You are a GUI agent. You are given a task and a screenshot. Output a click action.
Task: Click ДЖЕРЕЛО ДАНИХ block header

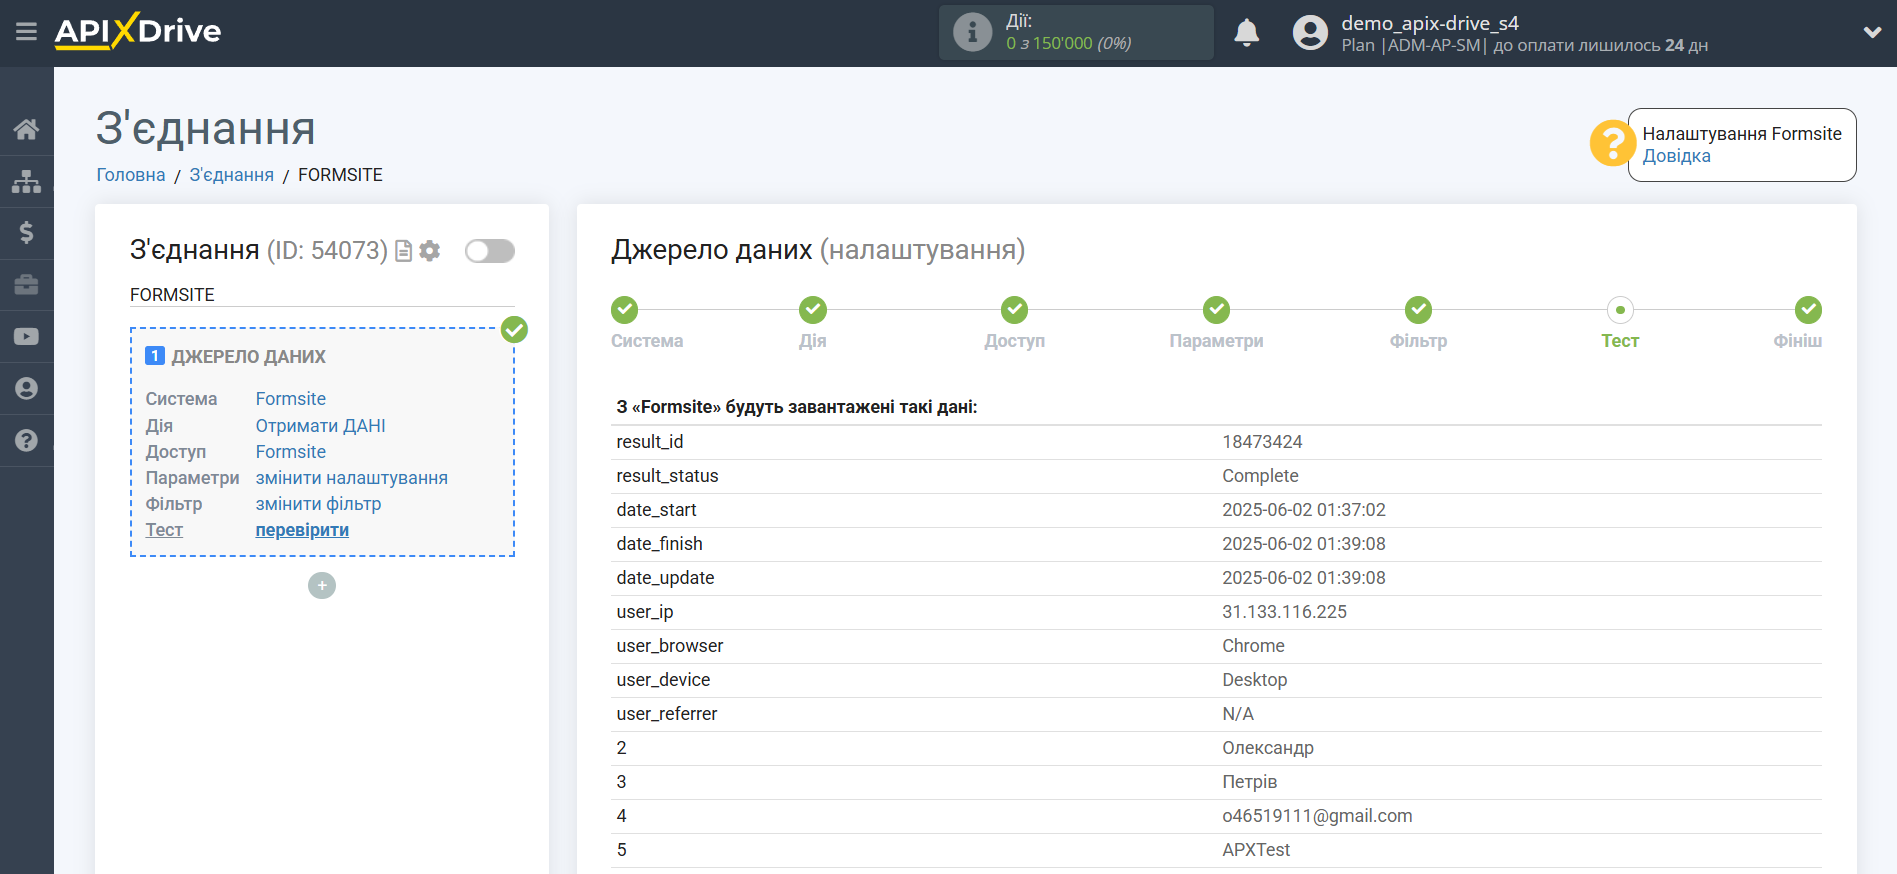click(x=249, y=357)
